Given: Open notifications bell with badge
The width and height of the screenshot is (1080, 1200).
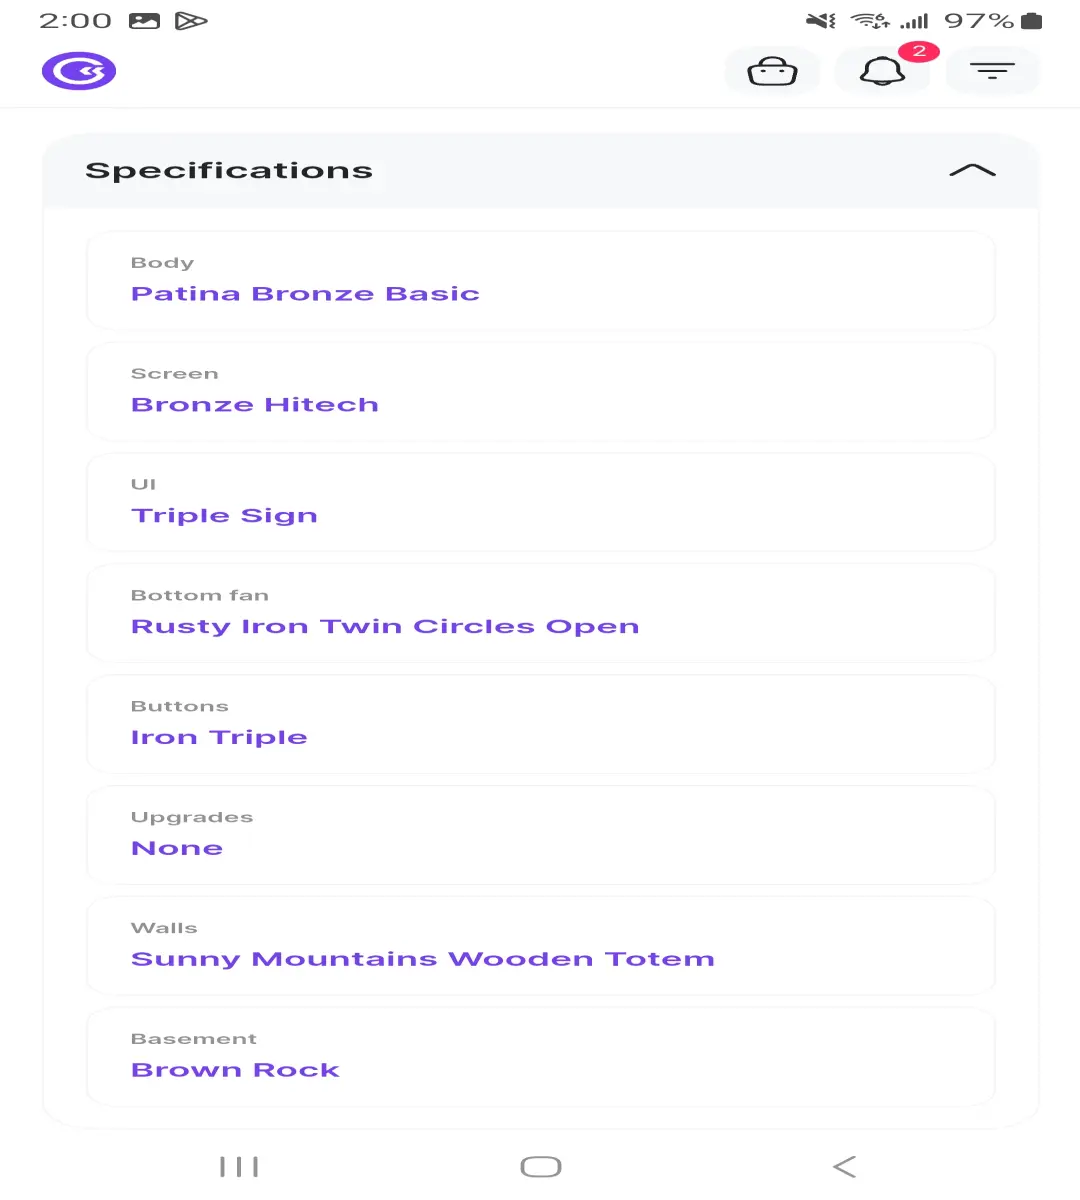Looking at the screenshot, I should [883, 71].
